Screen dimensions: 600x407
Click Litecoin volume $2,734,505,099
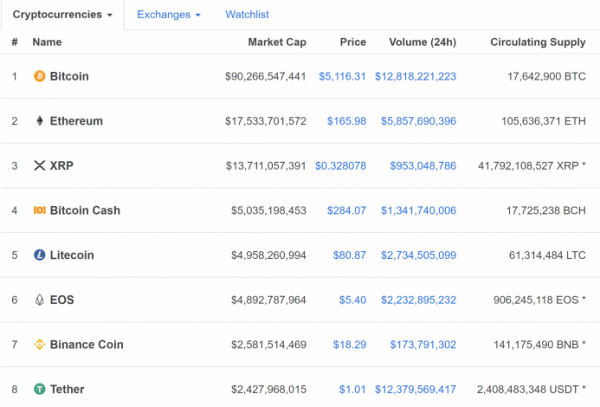point(418,255)
